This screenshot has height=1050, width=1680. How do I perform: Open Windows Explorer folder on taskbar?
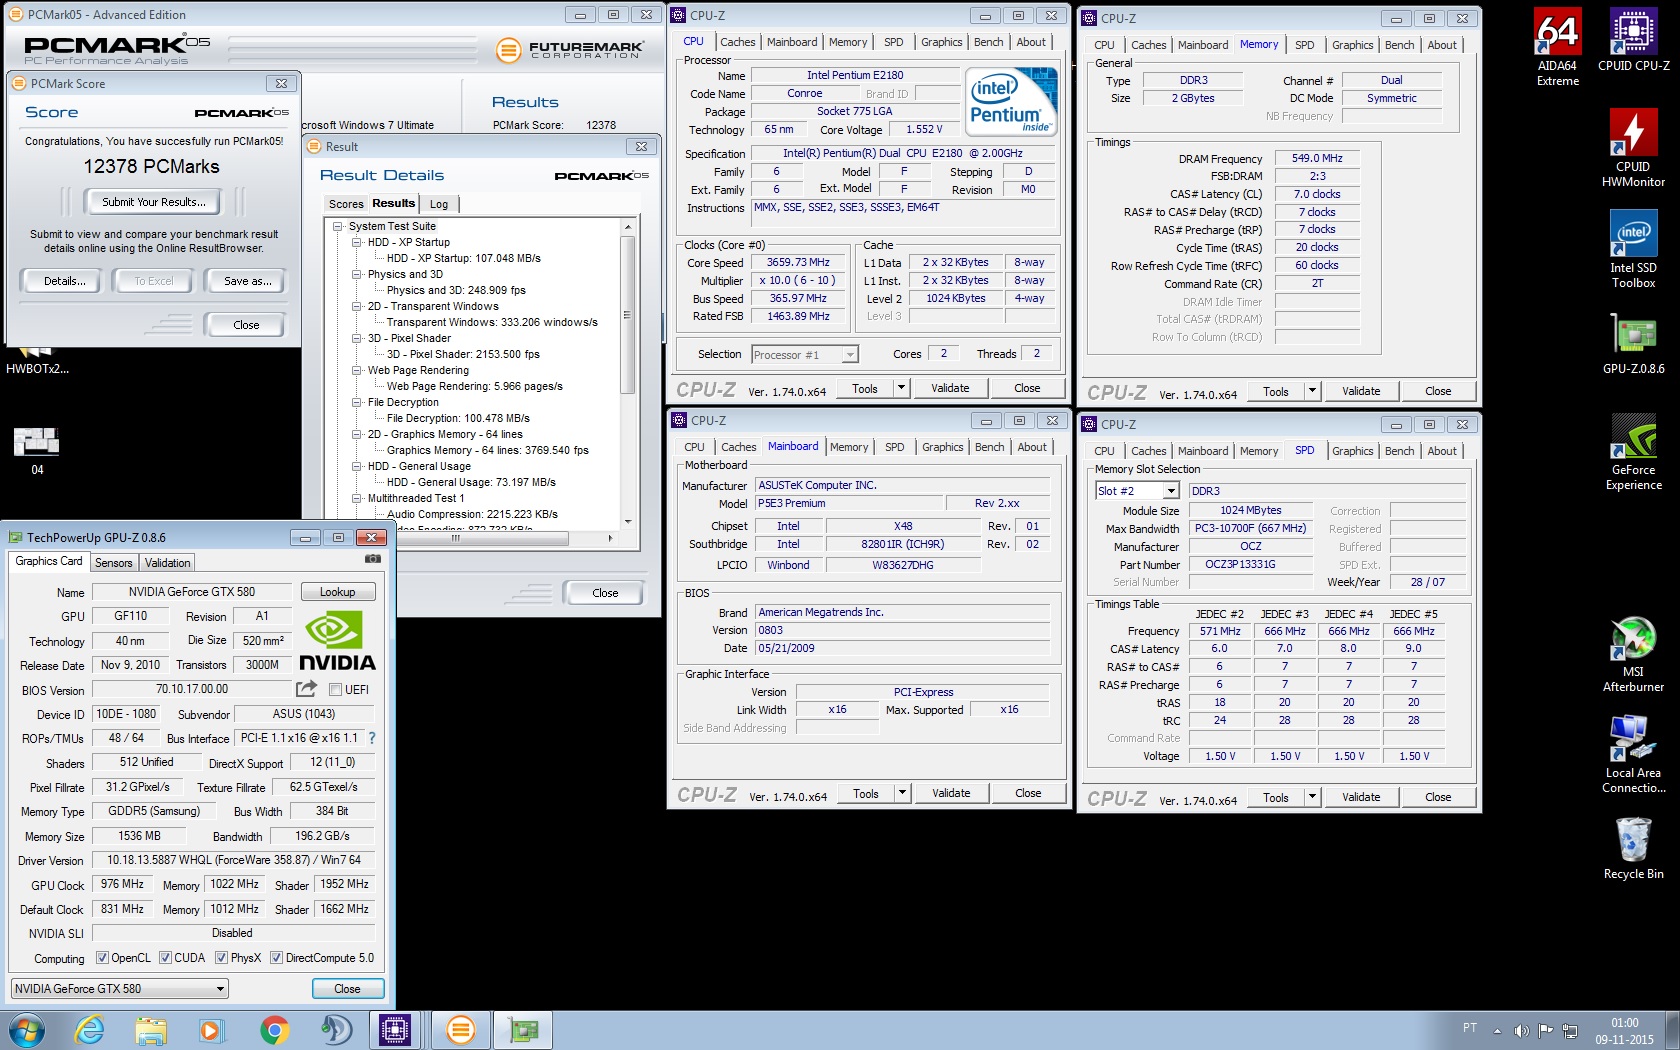coord(151,1030)
